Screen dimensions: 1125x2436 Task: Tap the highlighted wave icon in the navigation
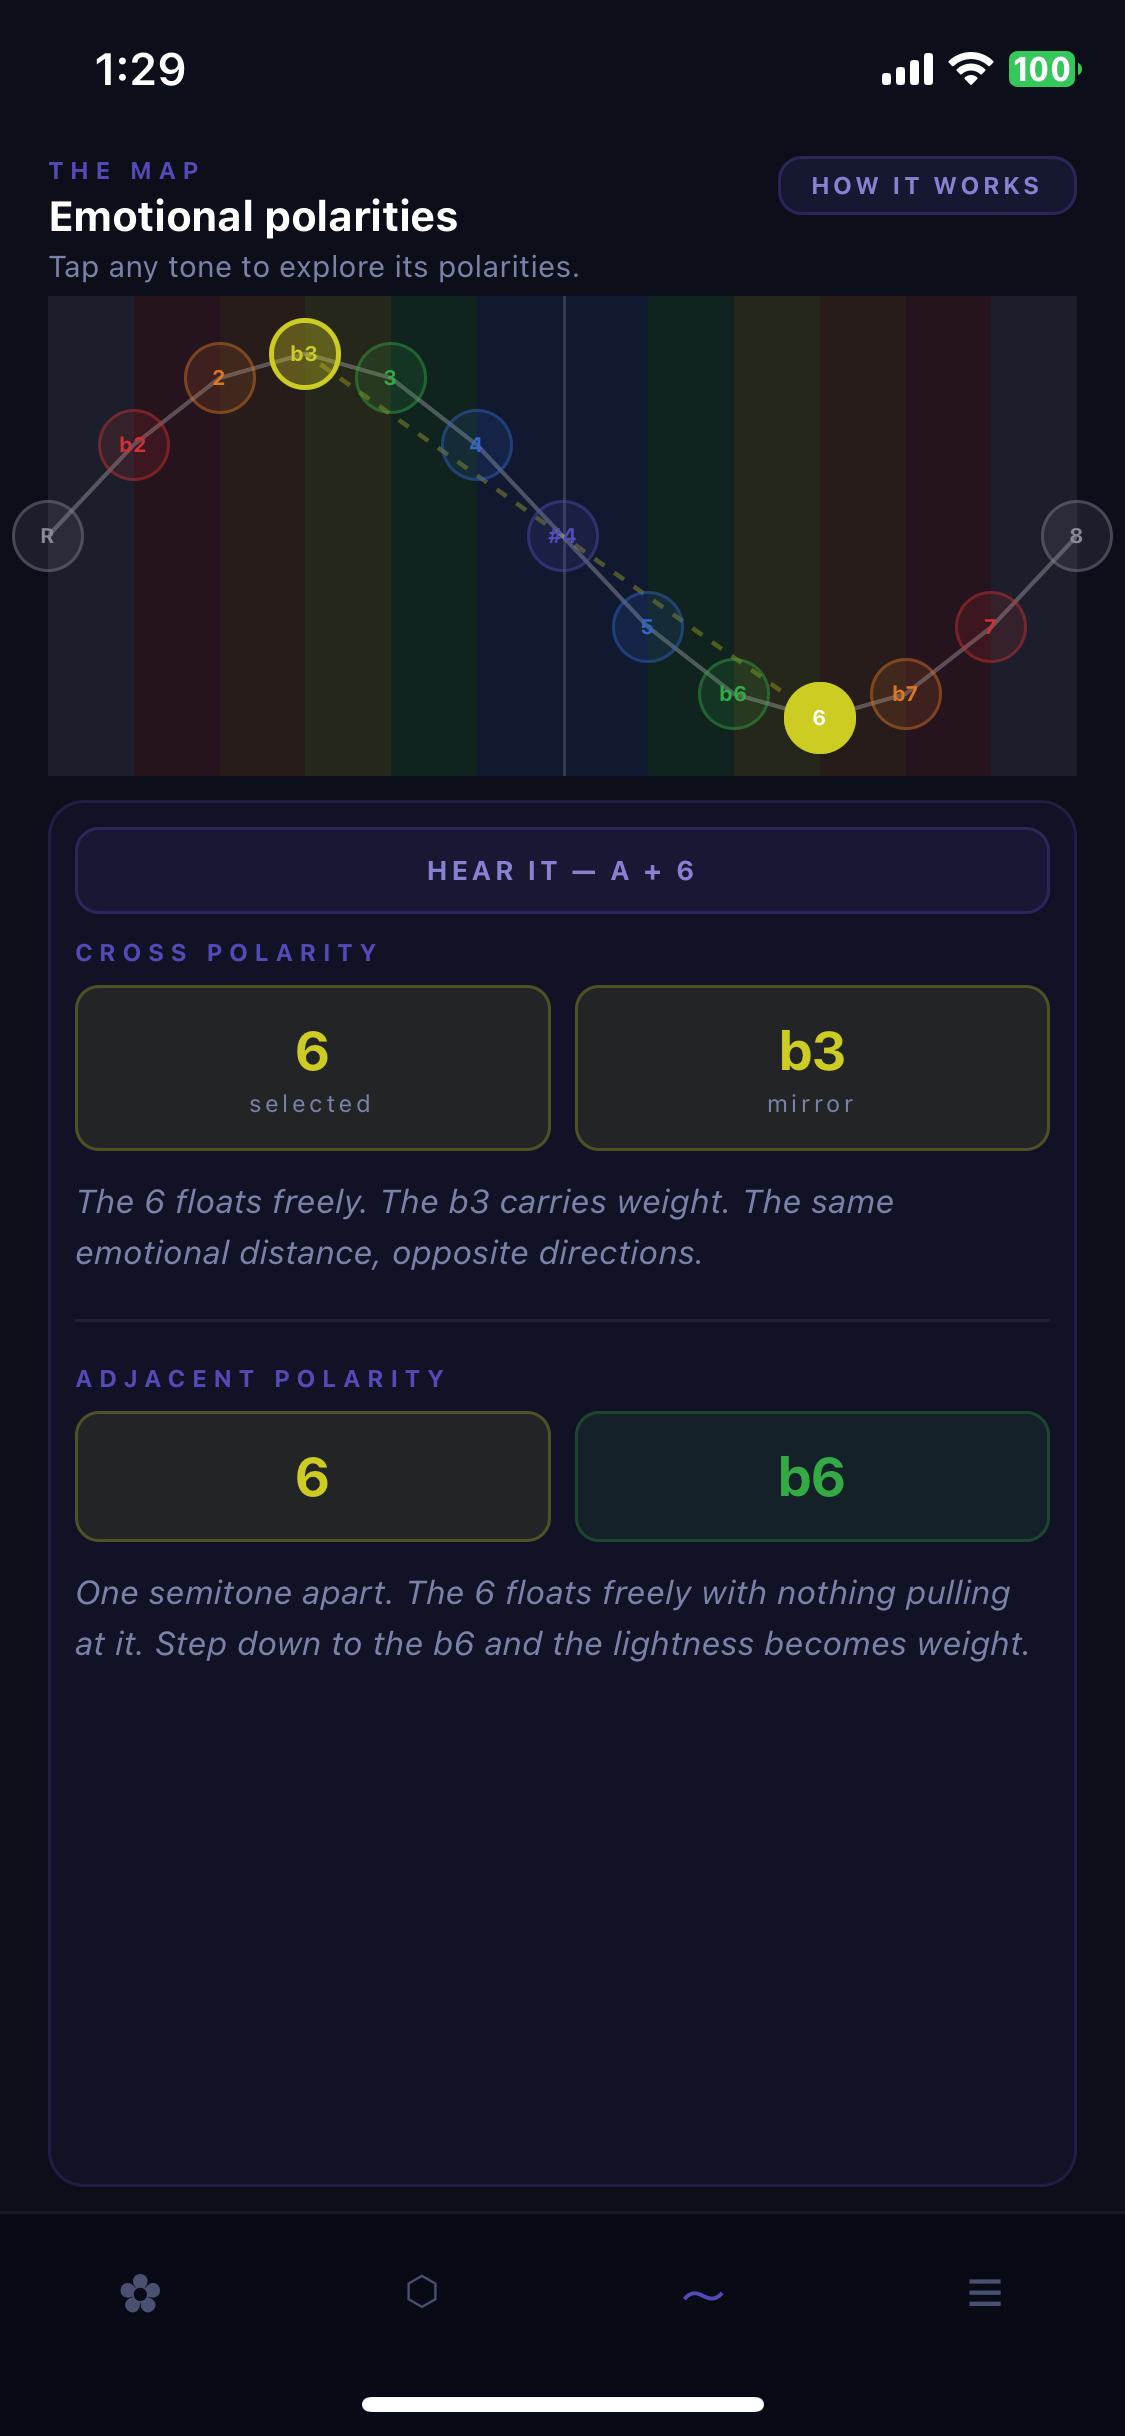pyautogui.click(x=703, y=2293)
